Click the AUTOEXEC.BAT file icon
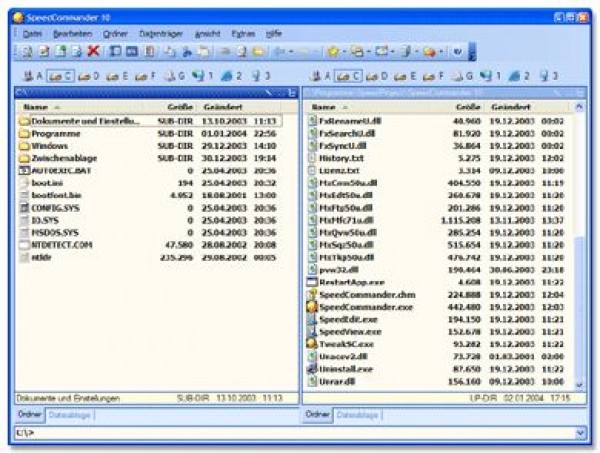This screenshot has height=453, width=600. pos(24,171)
